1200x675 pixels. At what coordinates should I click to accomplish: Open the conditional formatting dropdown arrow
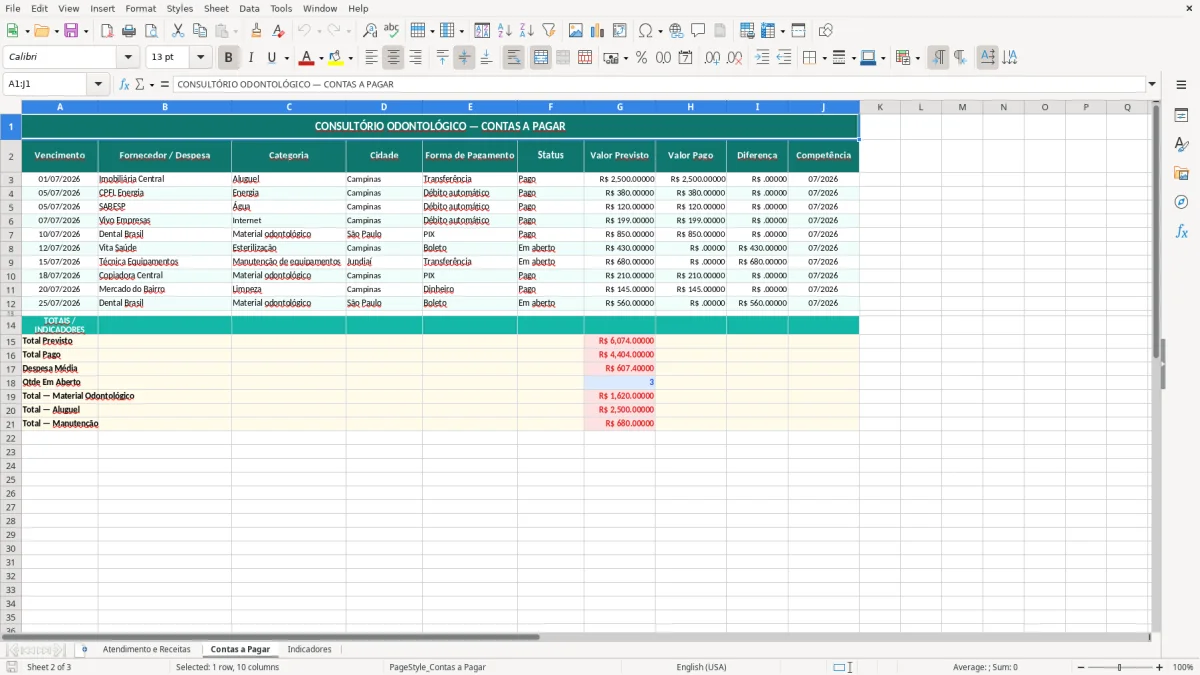point(917,58)
